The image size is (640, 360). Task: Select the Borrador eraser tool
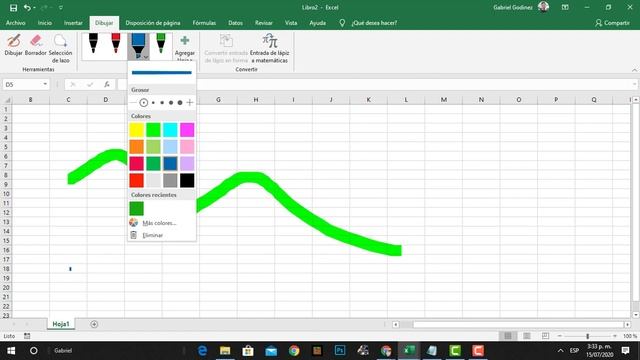coord(36,45)
